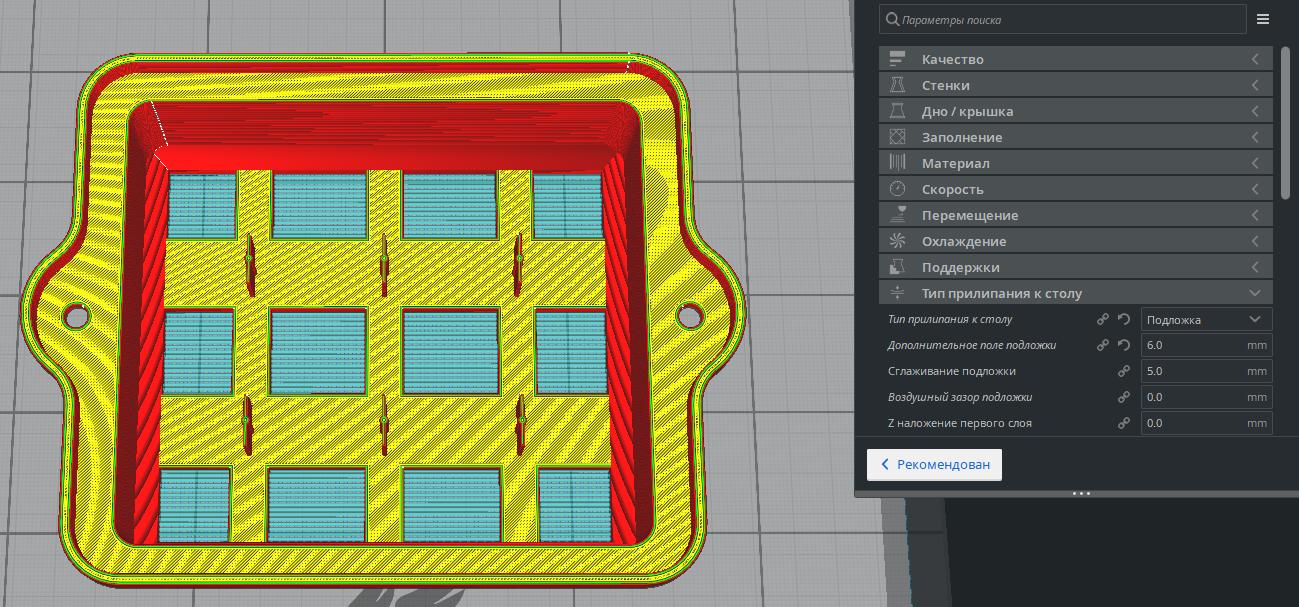Click the Охлаждение fan icon
The image size is (1299, 607).
[897, 241]
